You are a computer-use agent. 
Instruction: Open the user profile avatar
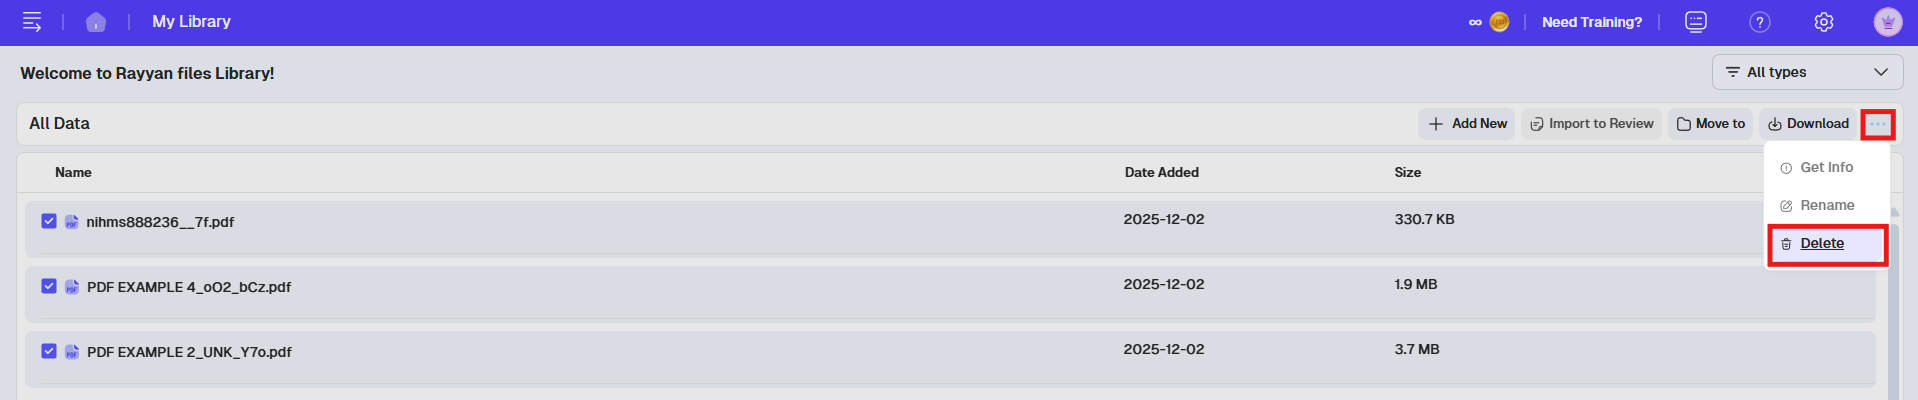pos(1888,22)
